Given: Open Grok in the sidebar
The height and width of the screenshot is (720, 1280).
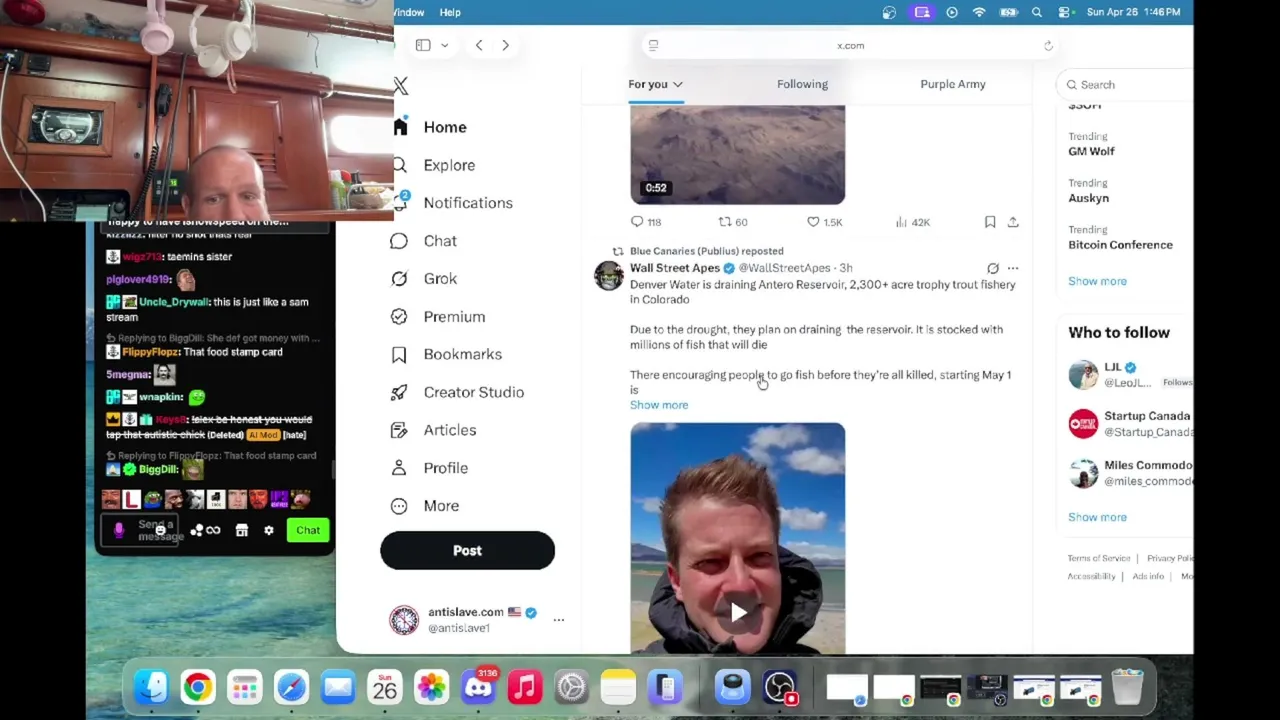Looking at the screenshot, I should coord(439,279).
